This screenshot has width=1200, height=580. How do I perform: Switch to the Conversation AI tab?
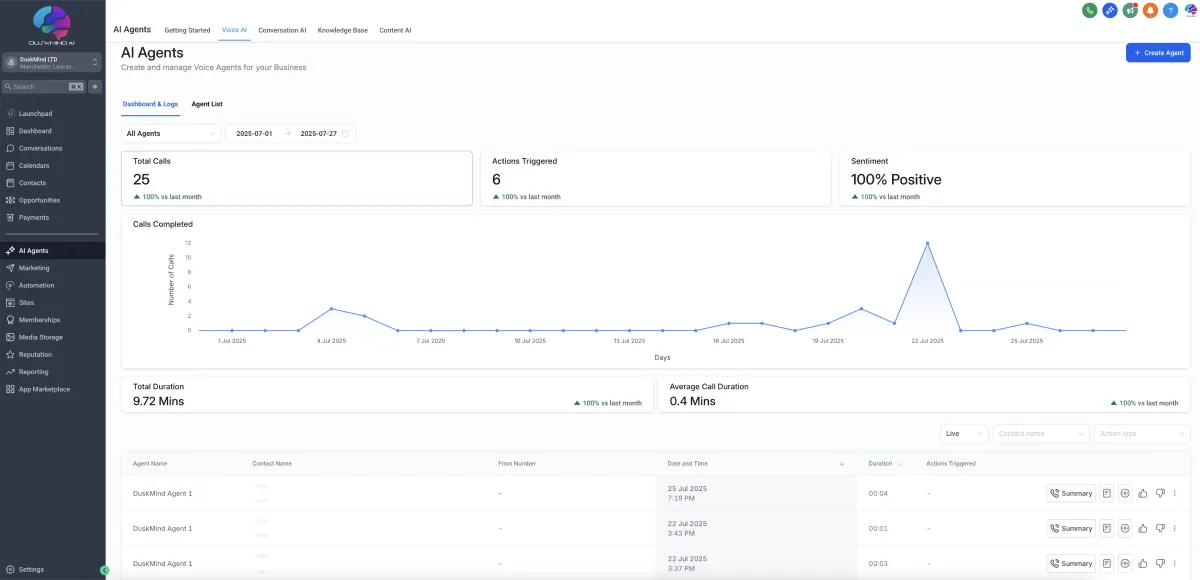(x=282, y=30)
